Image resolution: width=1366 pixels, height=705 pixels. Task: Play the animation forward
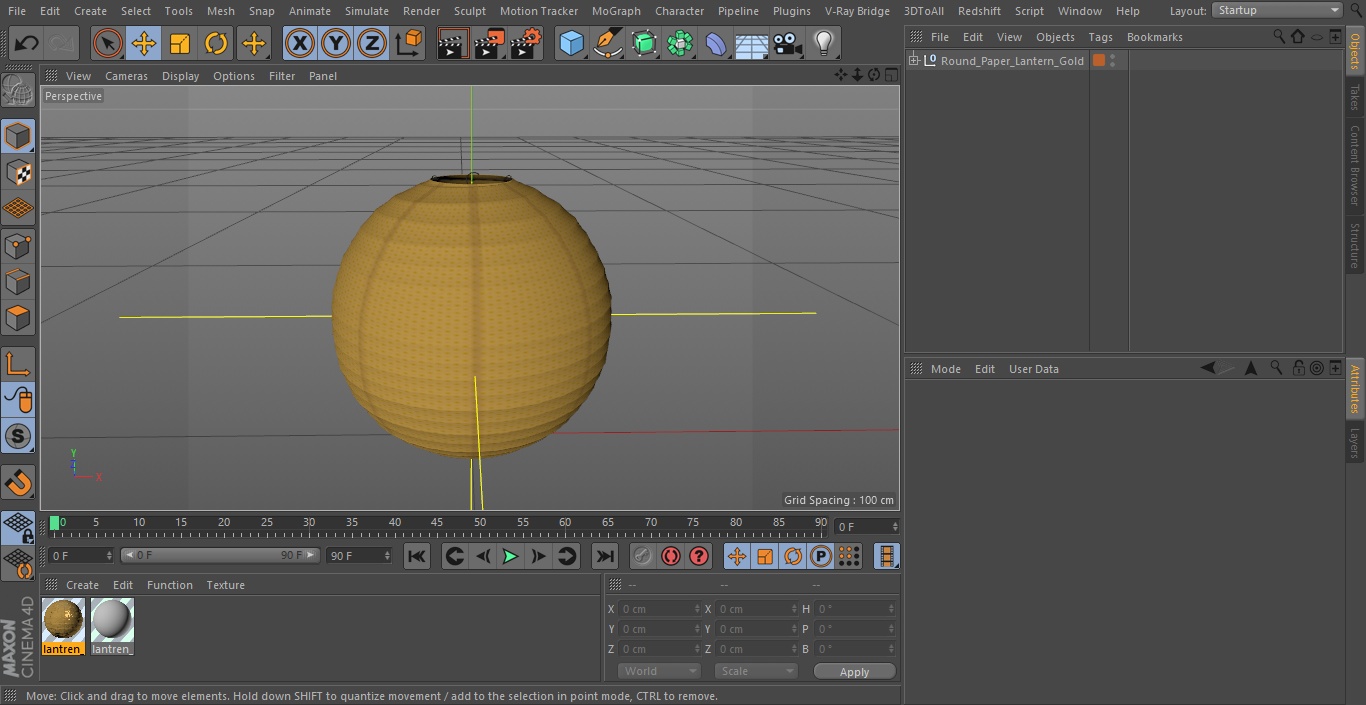[510, 556]
